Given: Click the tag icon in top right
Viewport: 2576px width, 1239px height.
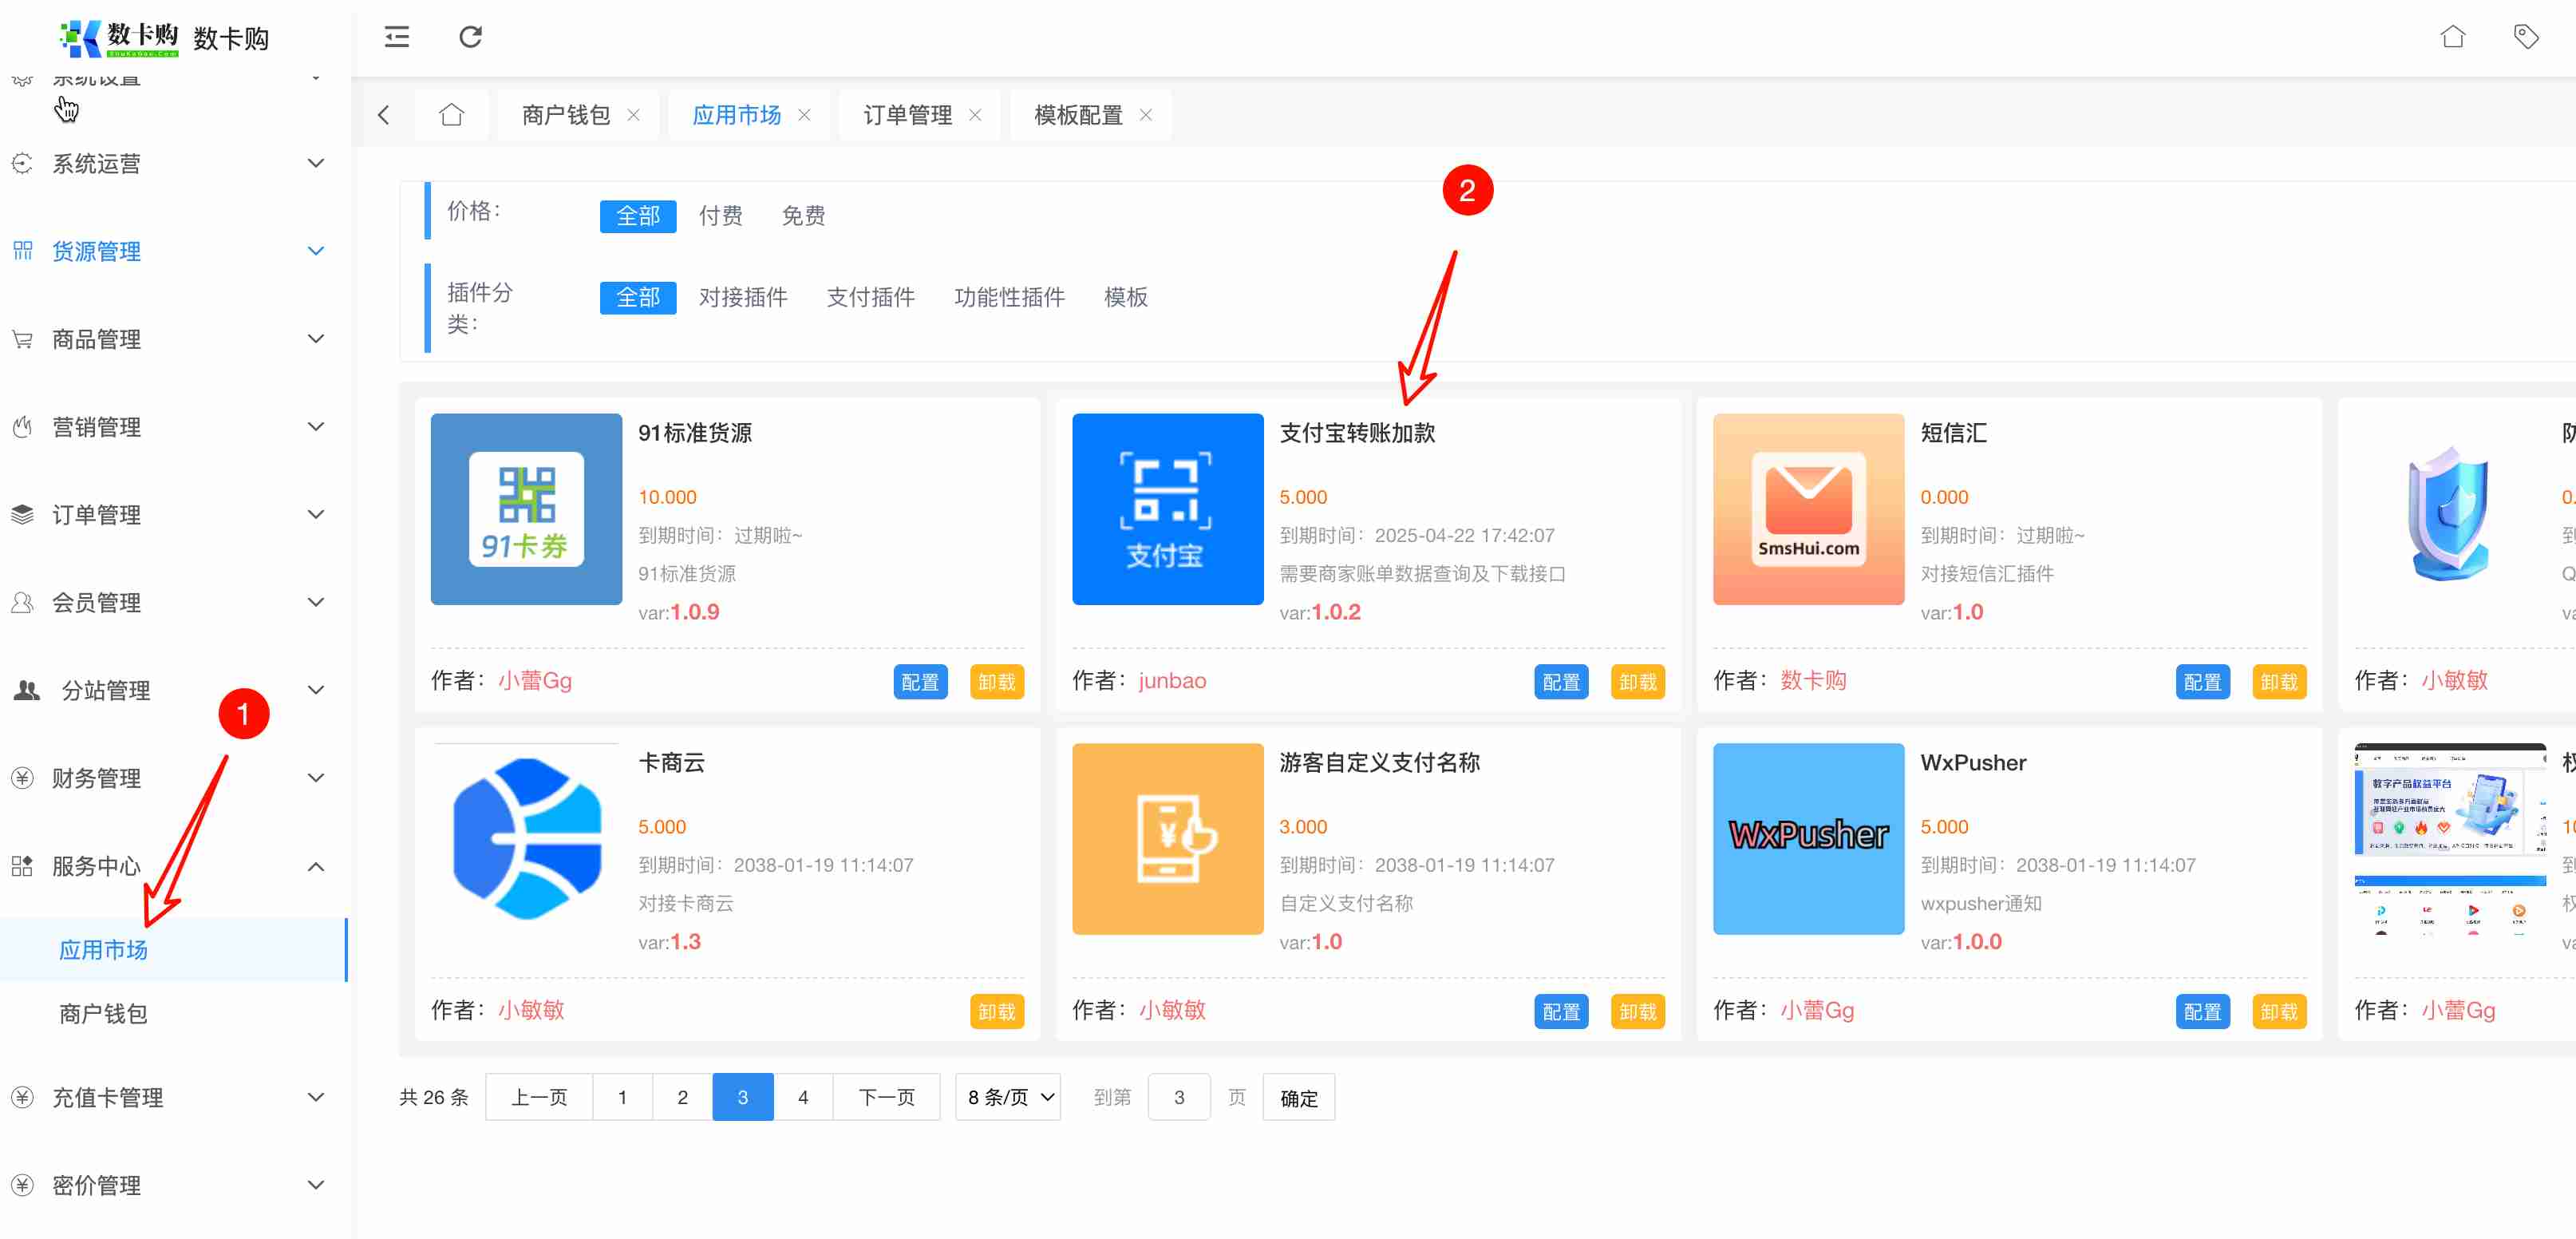Looking at the screenshot, I should (x=2525, y=37).
